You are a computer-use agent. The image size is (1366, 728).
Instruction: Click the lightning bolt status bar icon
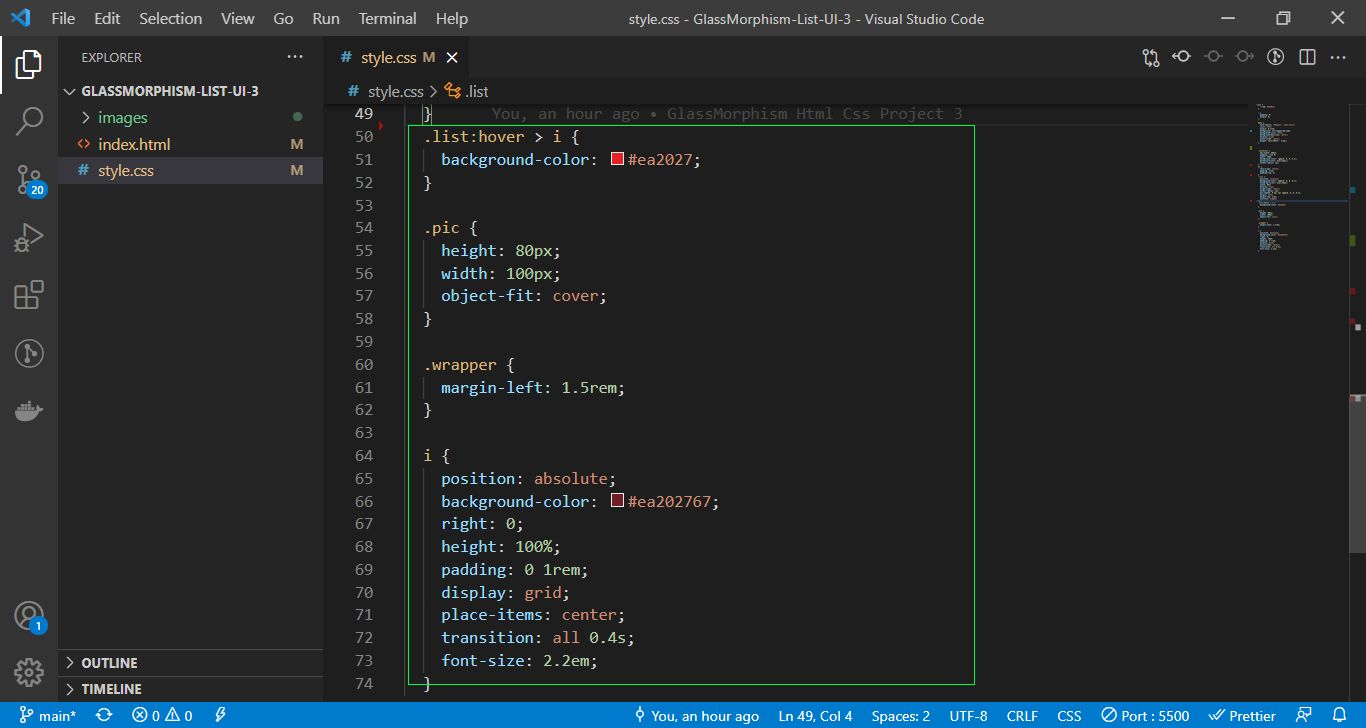coord(221,716)
